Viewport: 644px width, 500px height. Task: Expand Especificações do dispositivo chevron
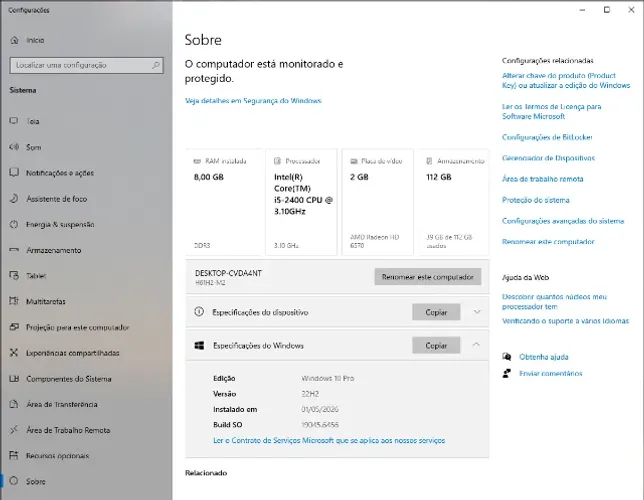477,312
